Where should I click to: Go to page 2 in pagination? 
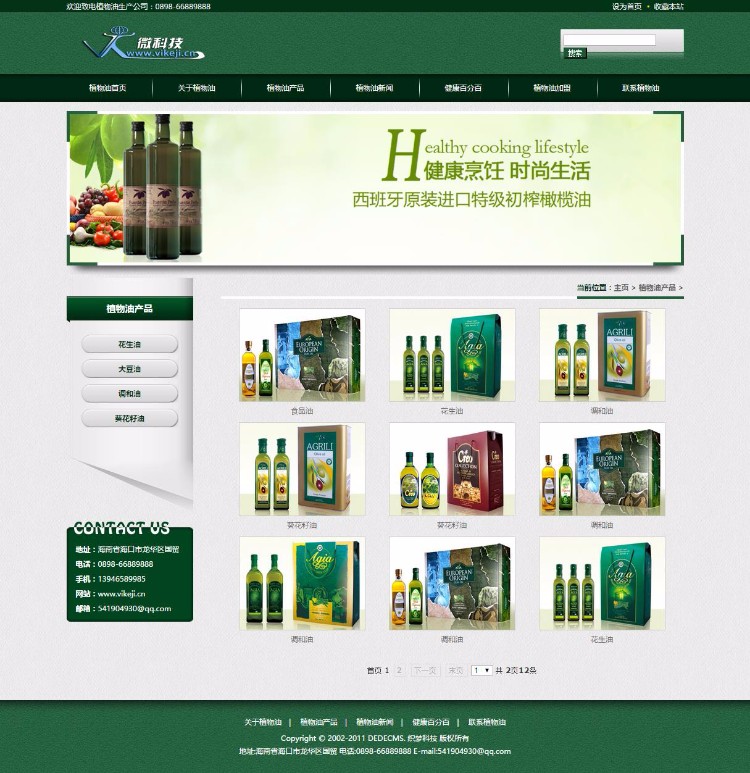pos(399,670)
